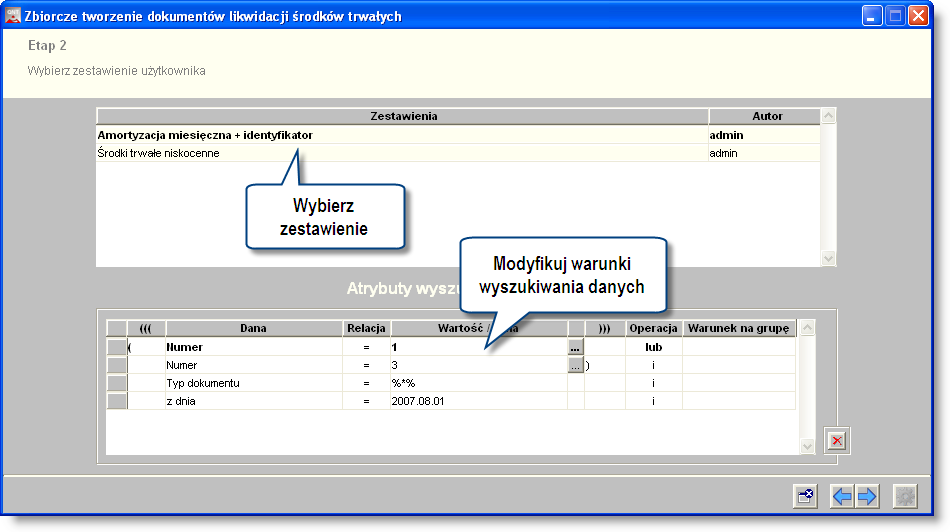Click the value field containing 1
The image size is (950, 532).
pyautogui.click(x=479, y=347)
